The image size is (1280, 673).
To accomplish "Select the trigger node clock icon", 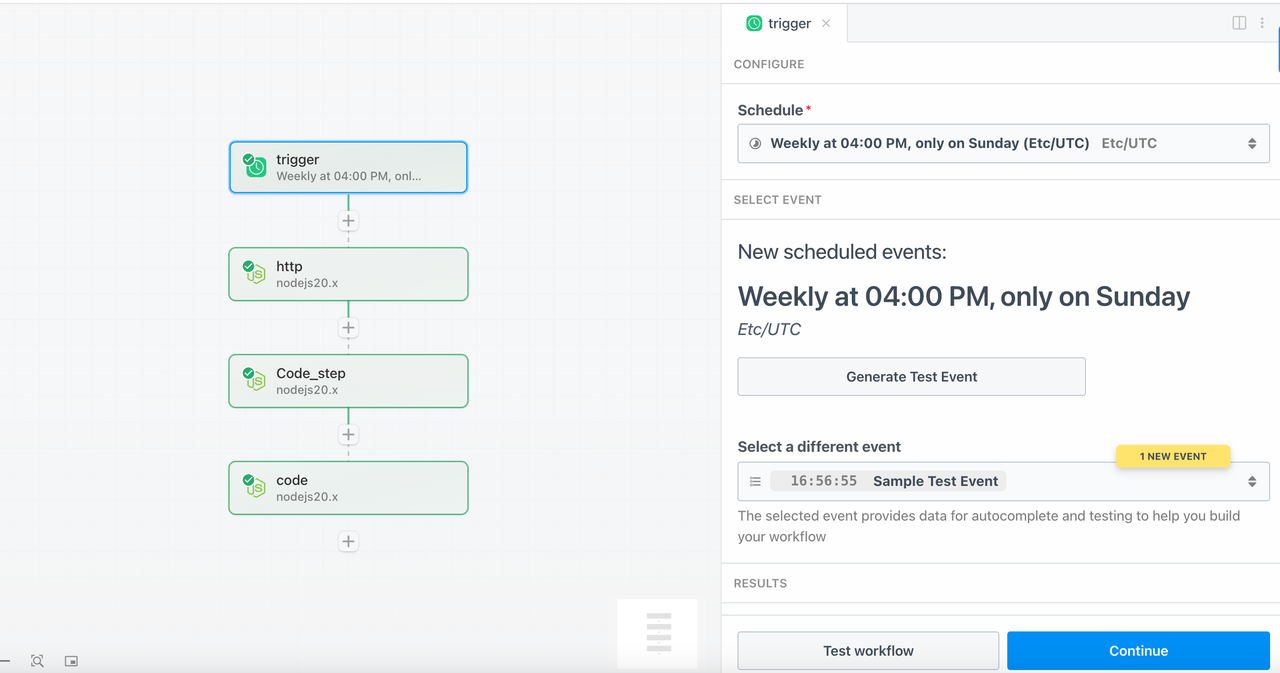I will pyautogui.click(x=255, y=166).
